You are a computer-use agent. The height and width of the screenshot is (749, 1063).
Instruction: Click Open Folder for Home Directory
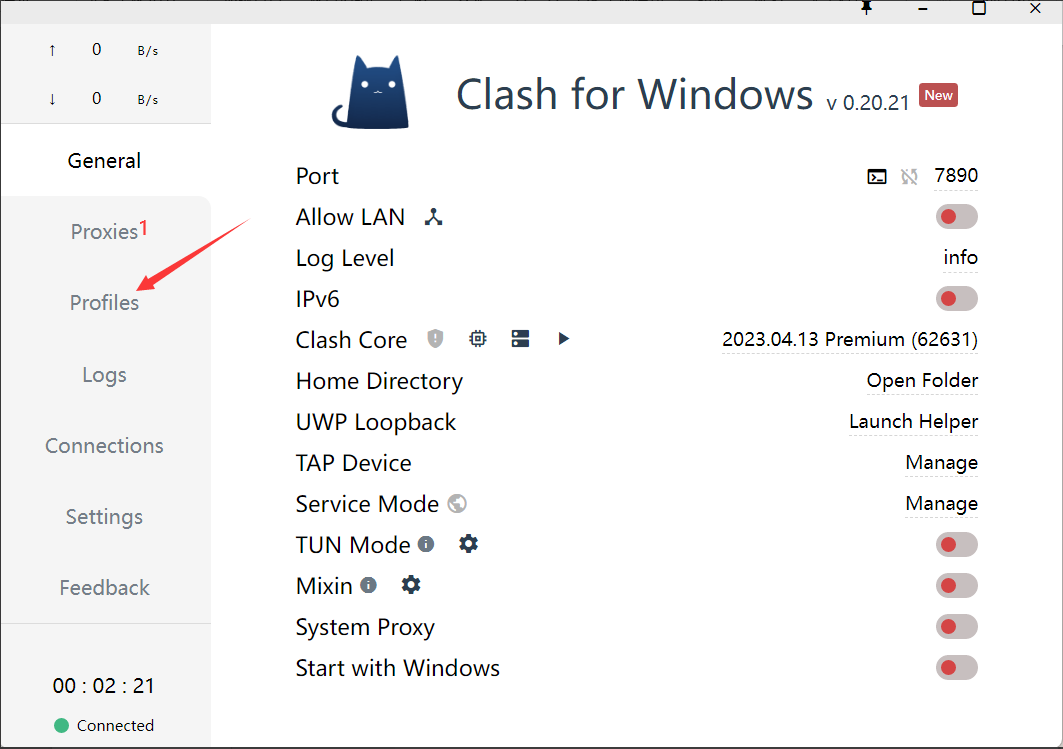coord(922,381)
